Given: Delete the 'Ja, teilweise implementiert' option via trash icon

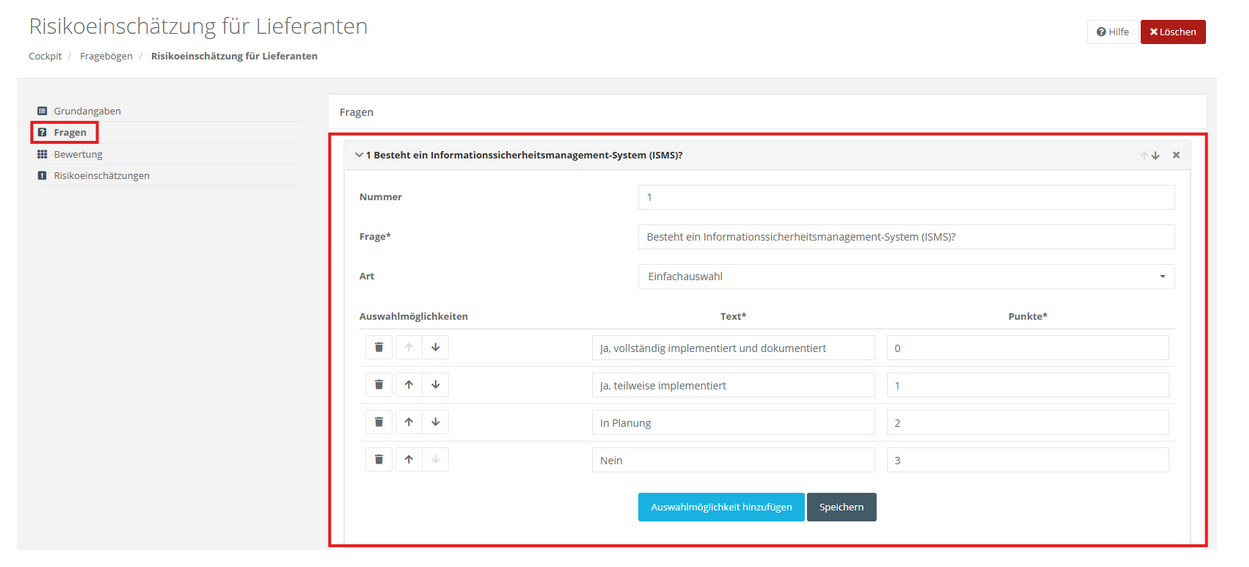Looking at the screenshot, I should [x=379, y=384].
